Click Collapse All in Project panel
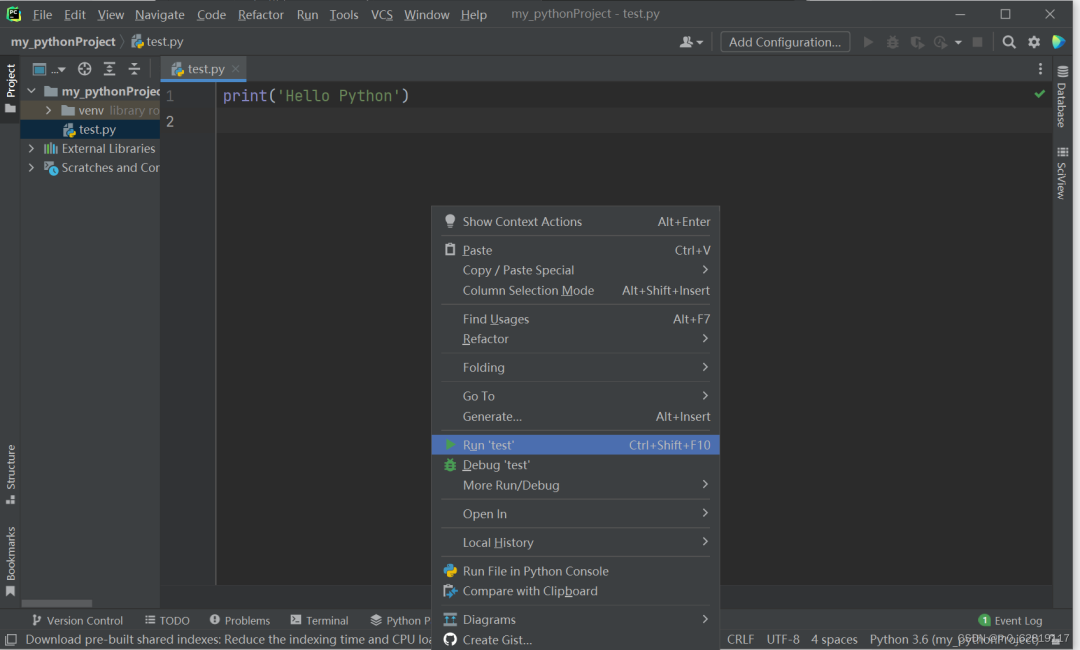The height and width of the screenshot is (650, 1080). (134, 69)
